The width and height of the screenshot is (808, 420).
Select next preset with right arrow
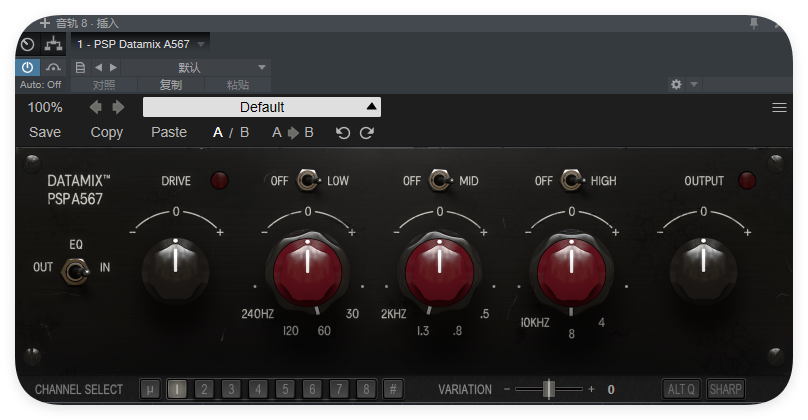[118, 107]
